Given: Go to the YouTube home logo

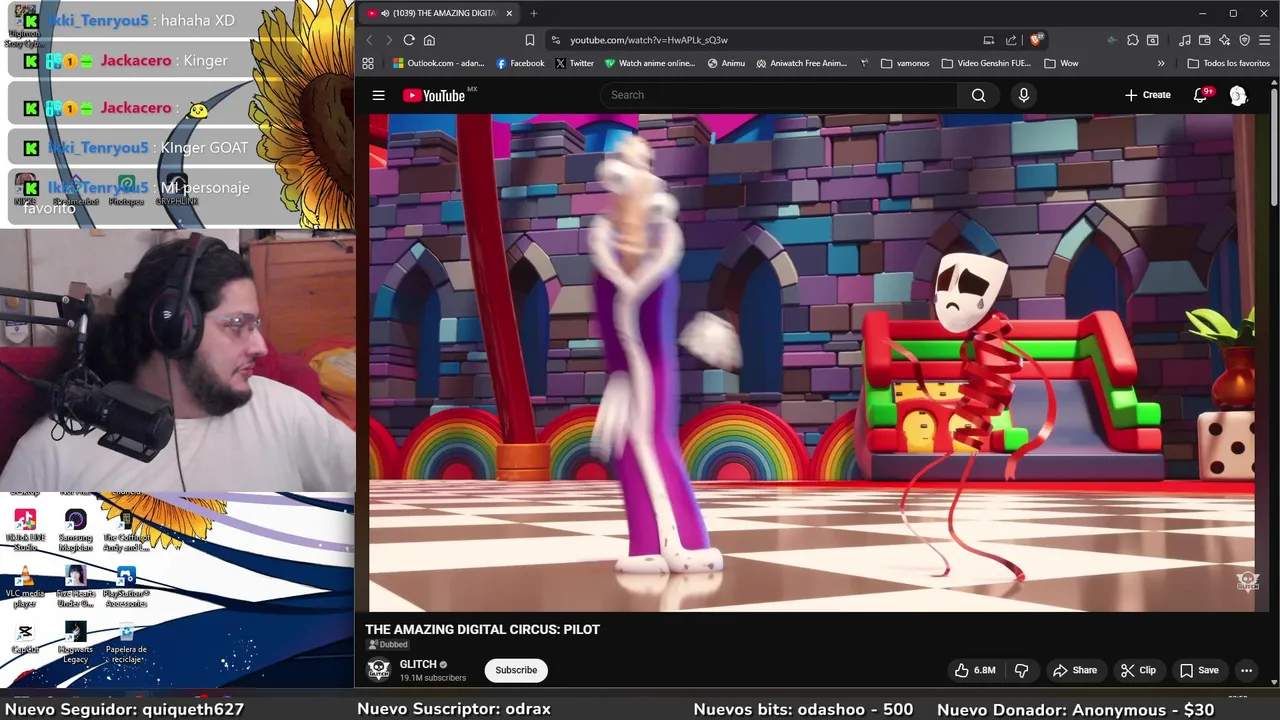Looking at the screenshot, I should tap(434, 95).
